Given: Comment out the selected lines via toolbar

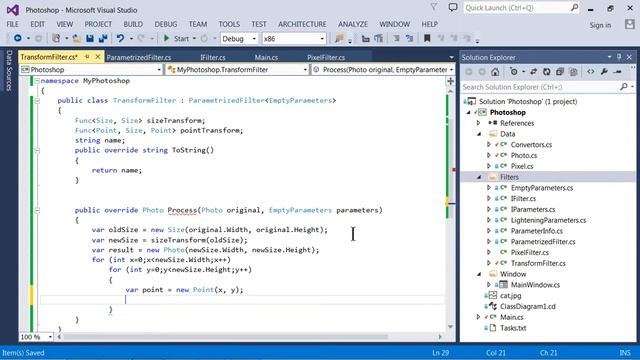Looking at the screenshot, I should tap(396, 38).
